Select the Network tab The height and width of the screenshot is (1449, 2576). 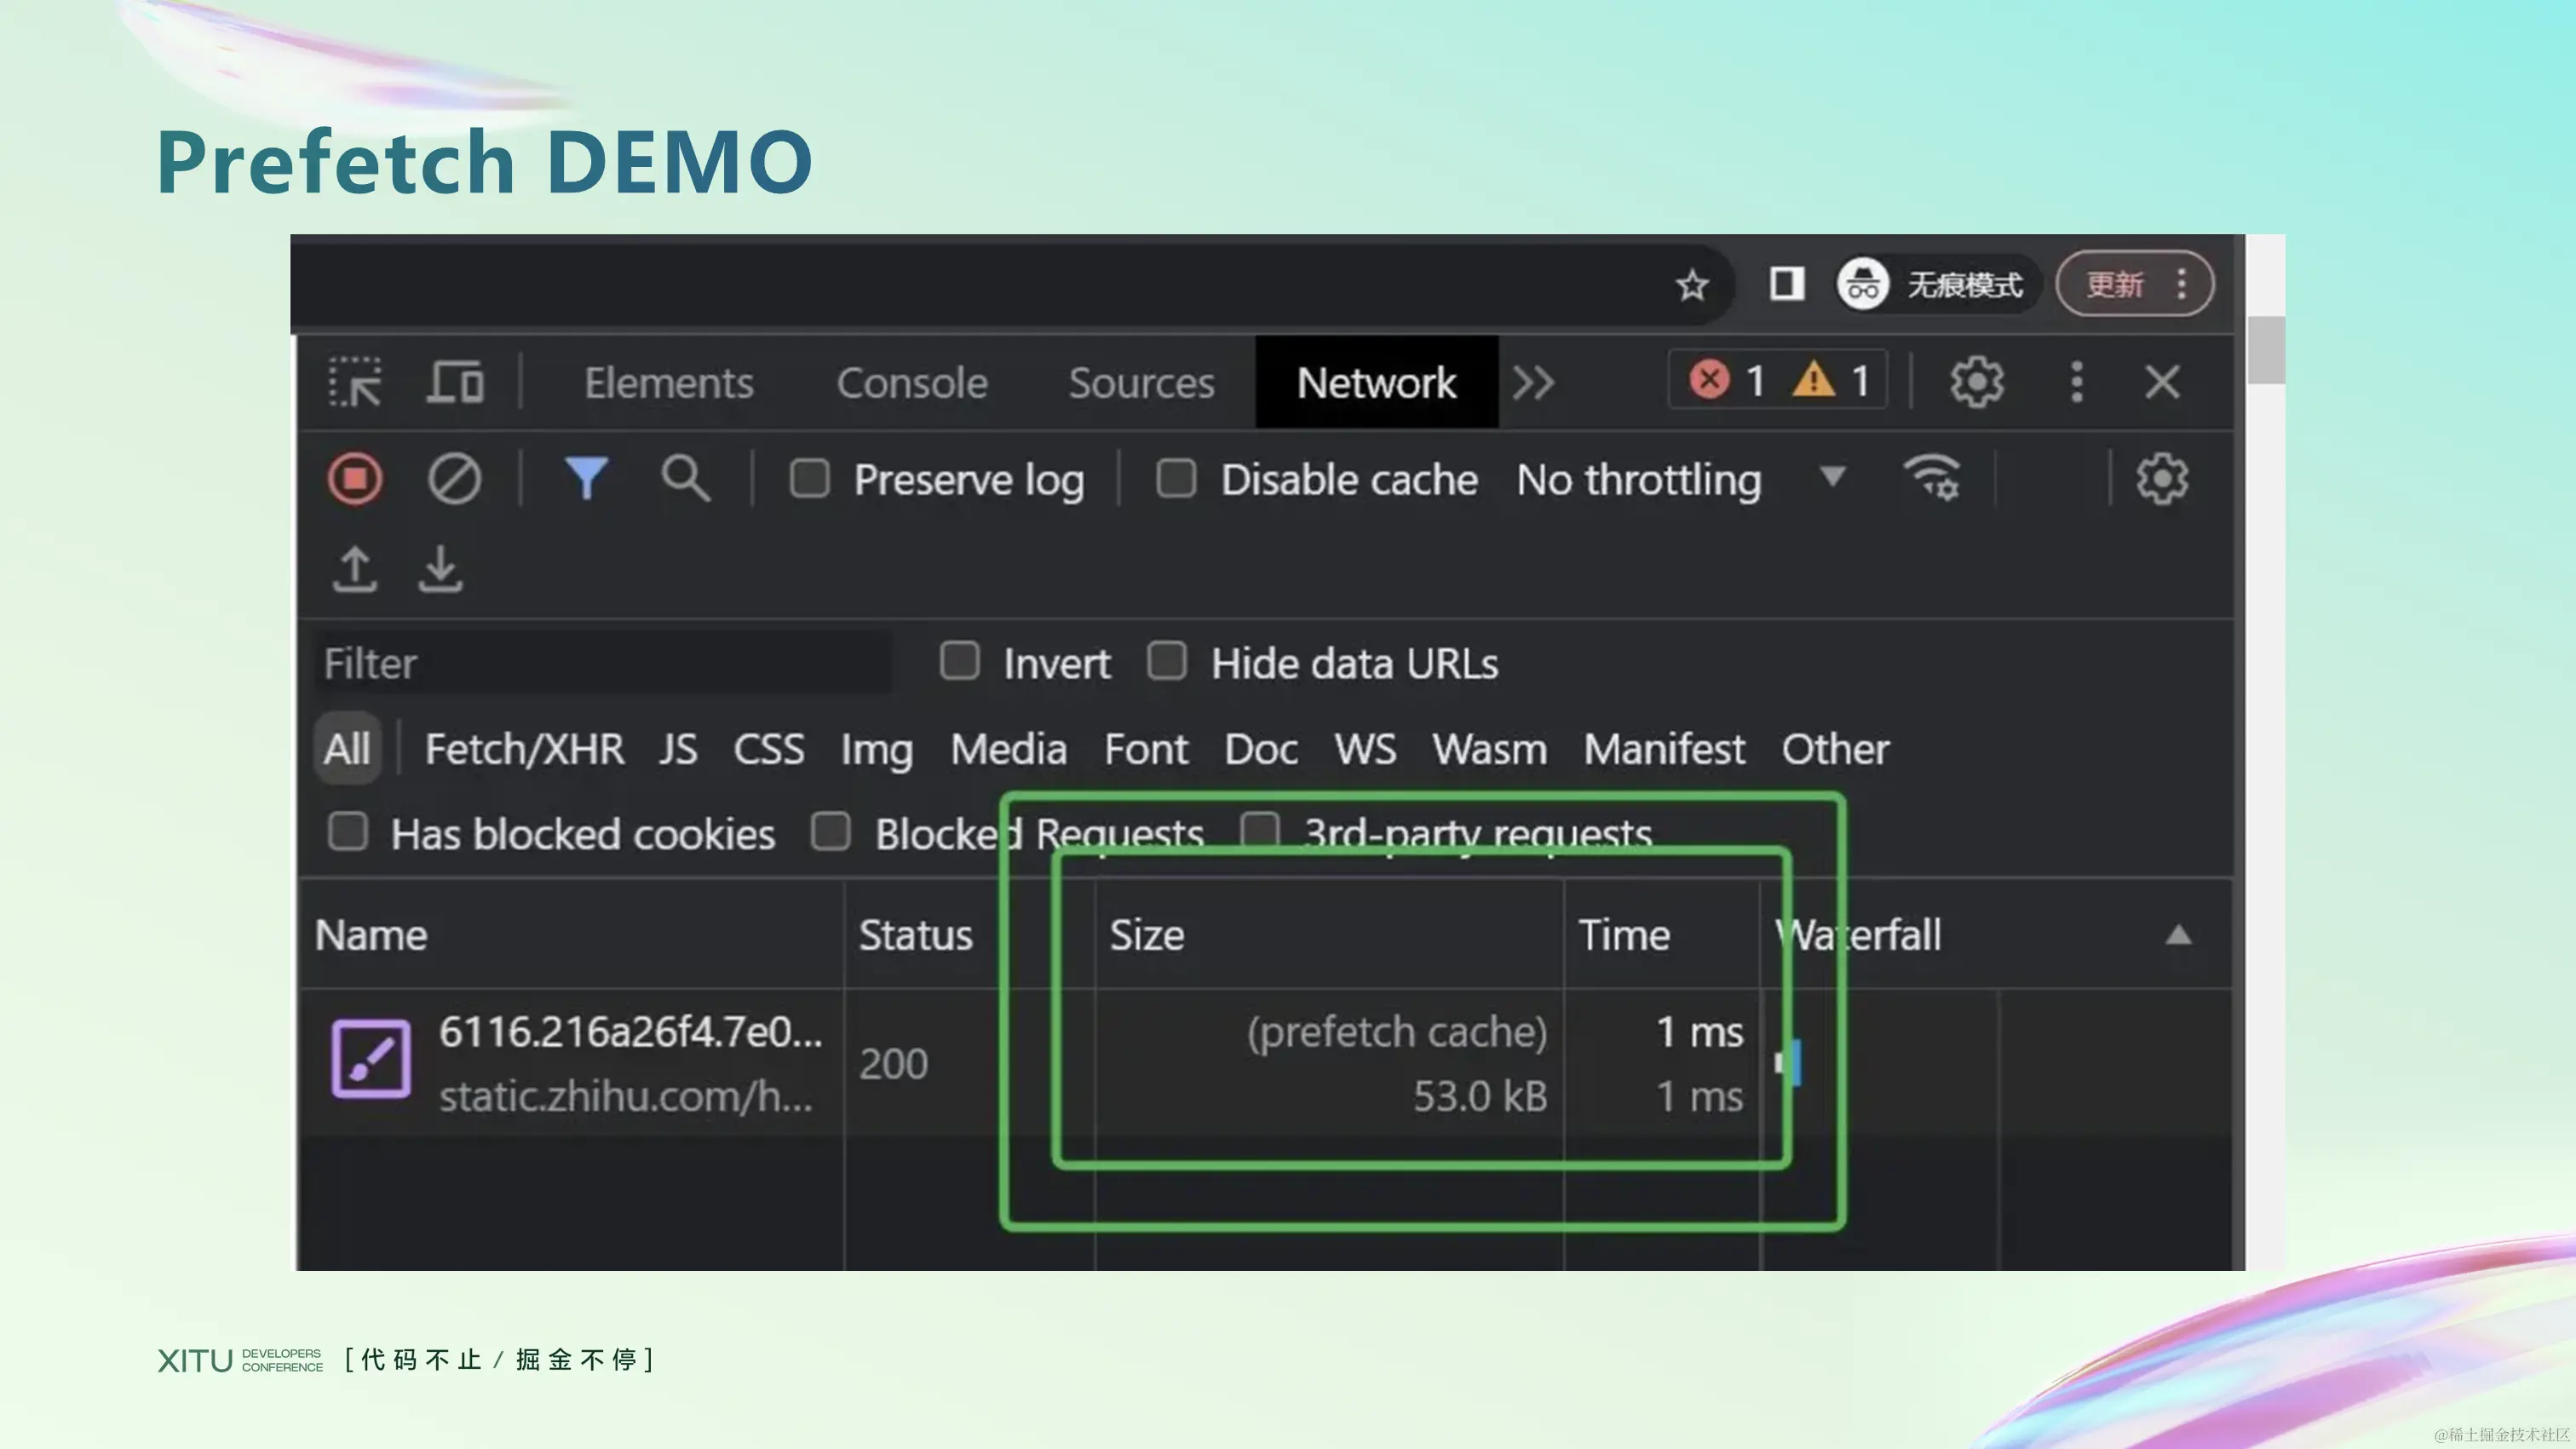pyautogui.click(x=1376, y=382)
